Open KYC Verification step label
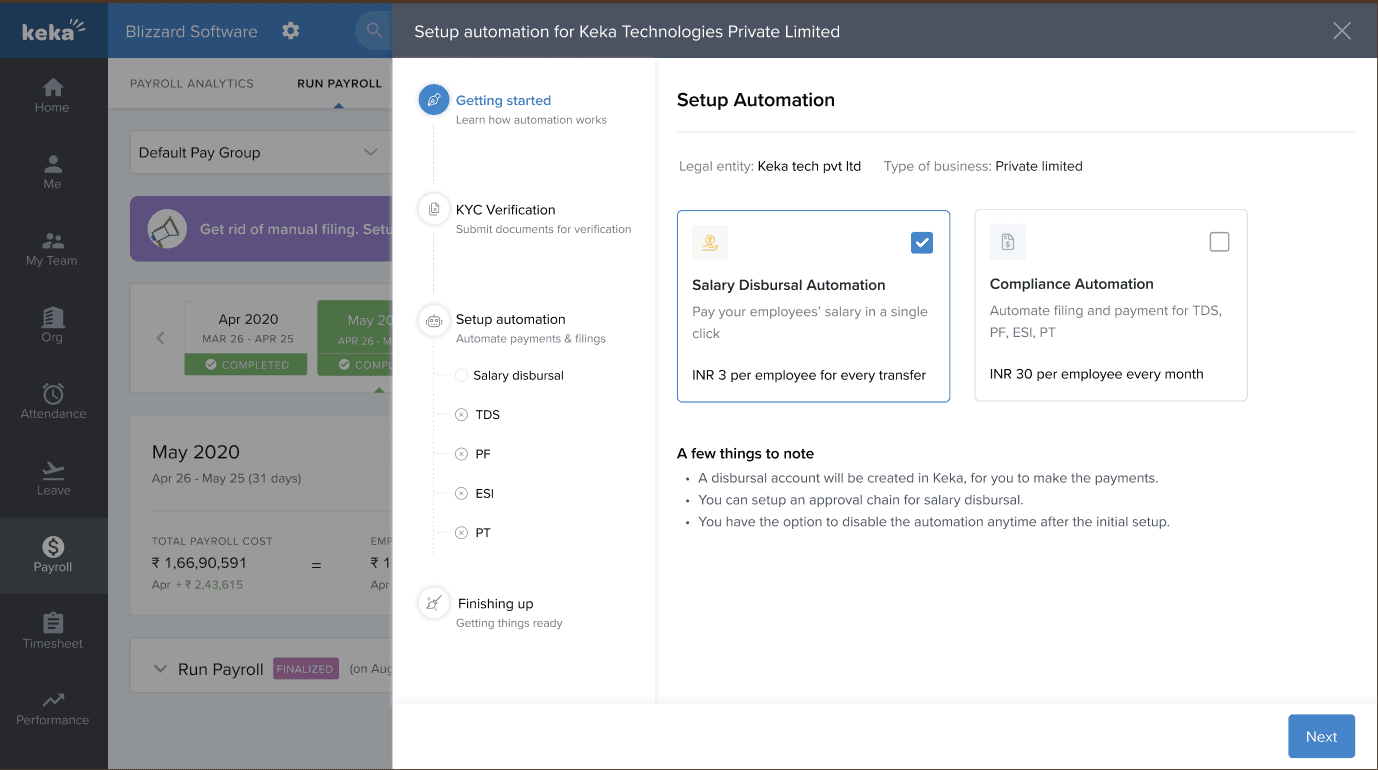 (505, 210)
